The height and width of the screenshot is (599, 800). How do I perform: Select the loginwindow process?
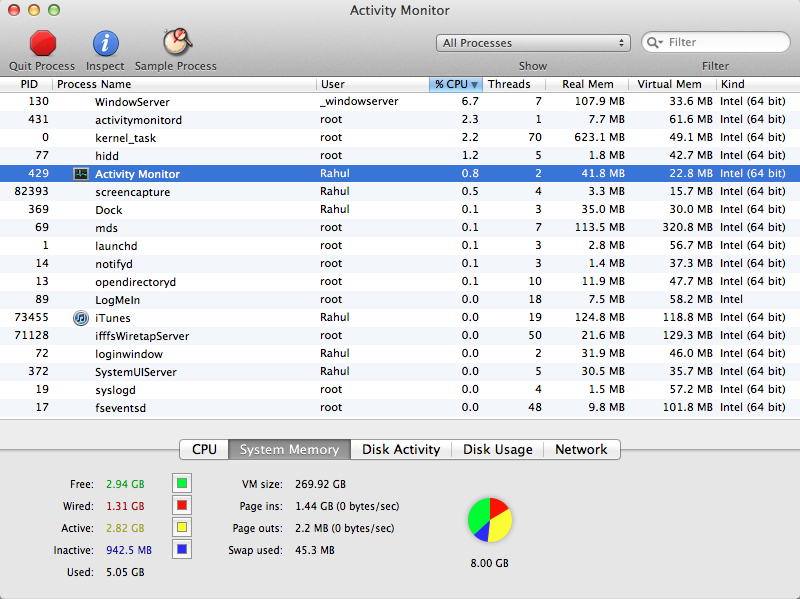[400, 354]
